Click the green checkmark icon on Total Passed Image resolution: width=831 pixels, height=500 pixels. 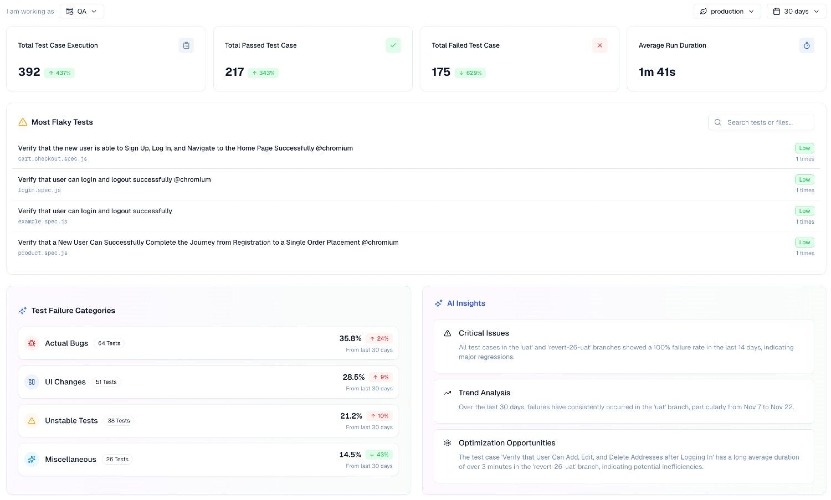[x=393, y=45]
